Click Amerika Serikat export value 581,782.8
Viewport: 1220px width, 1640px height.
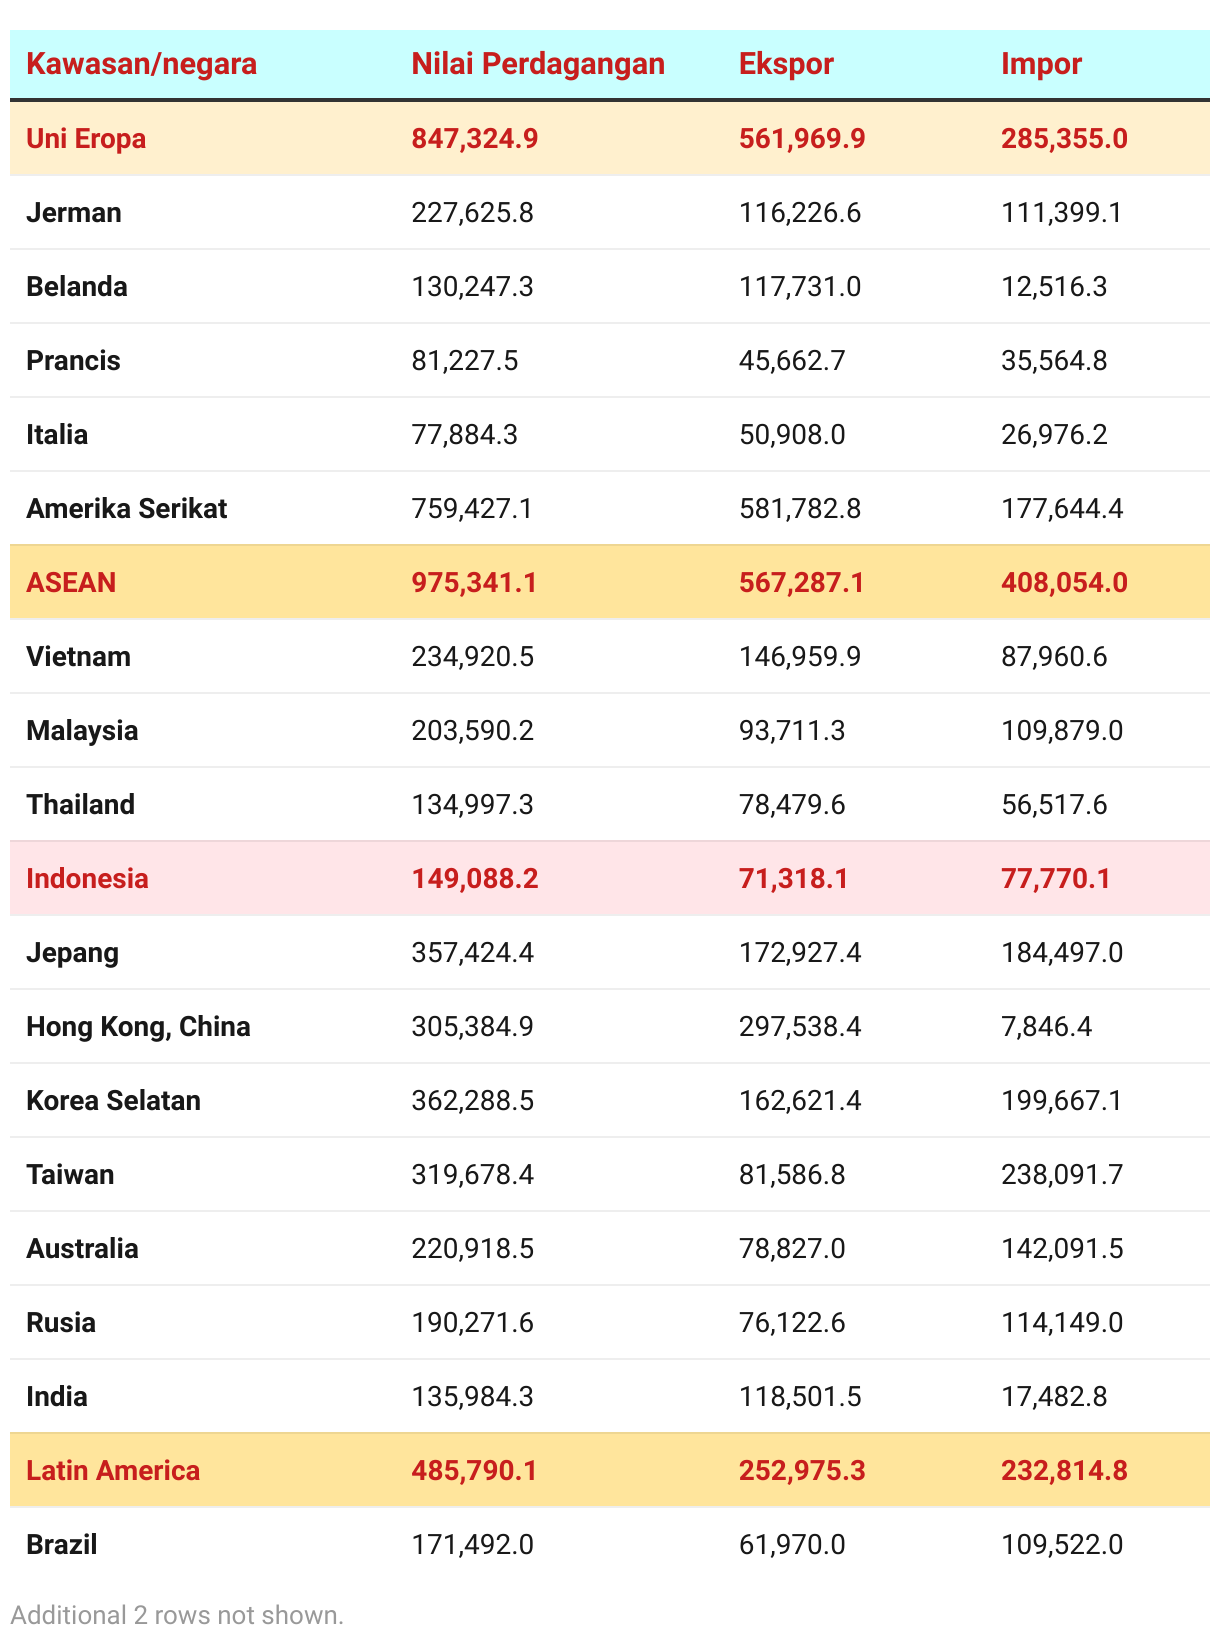click(800, 508)
